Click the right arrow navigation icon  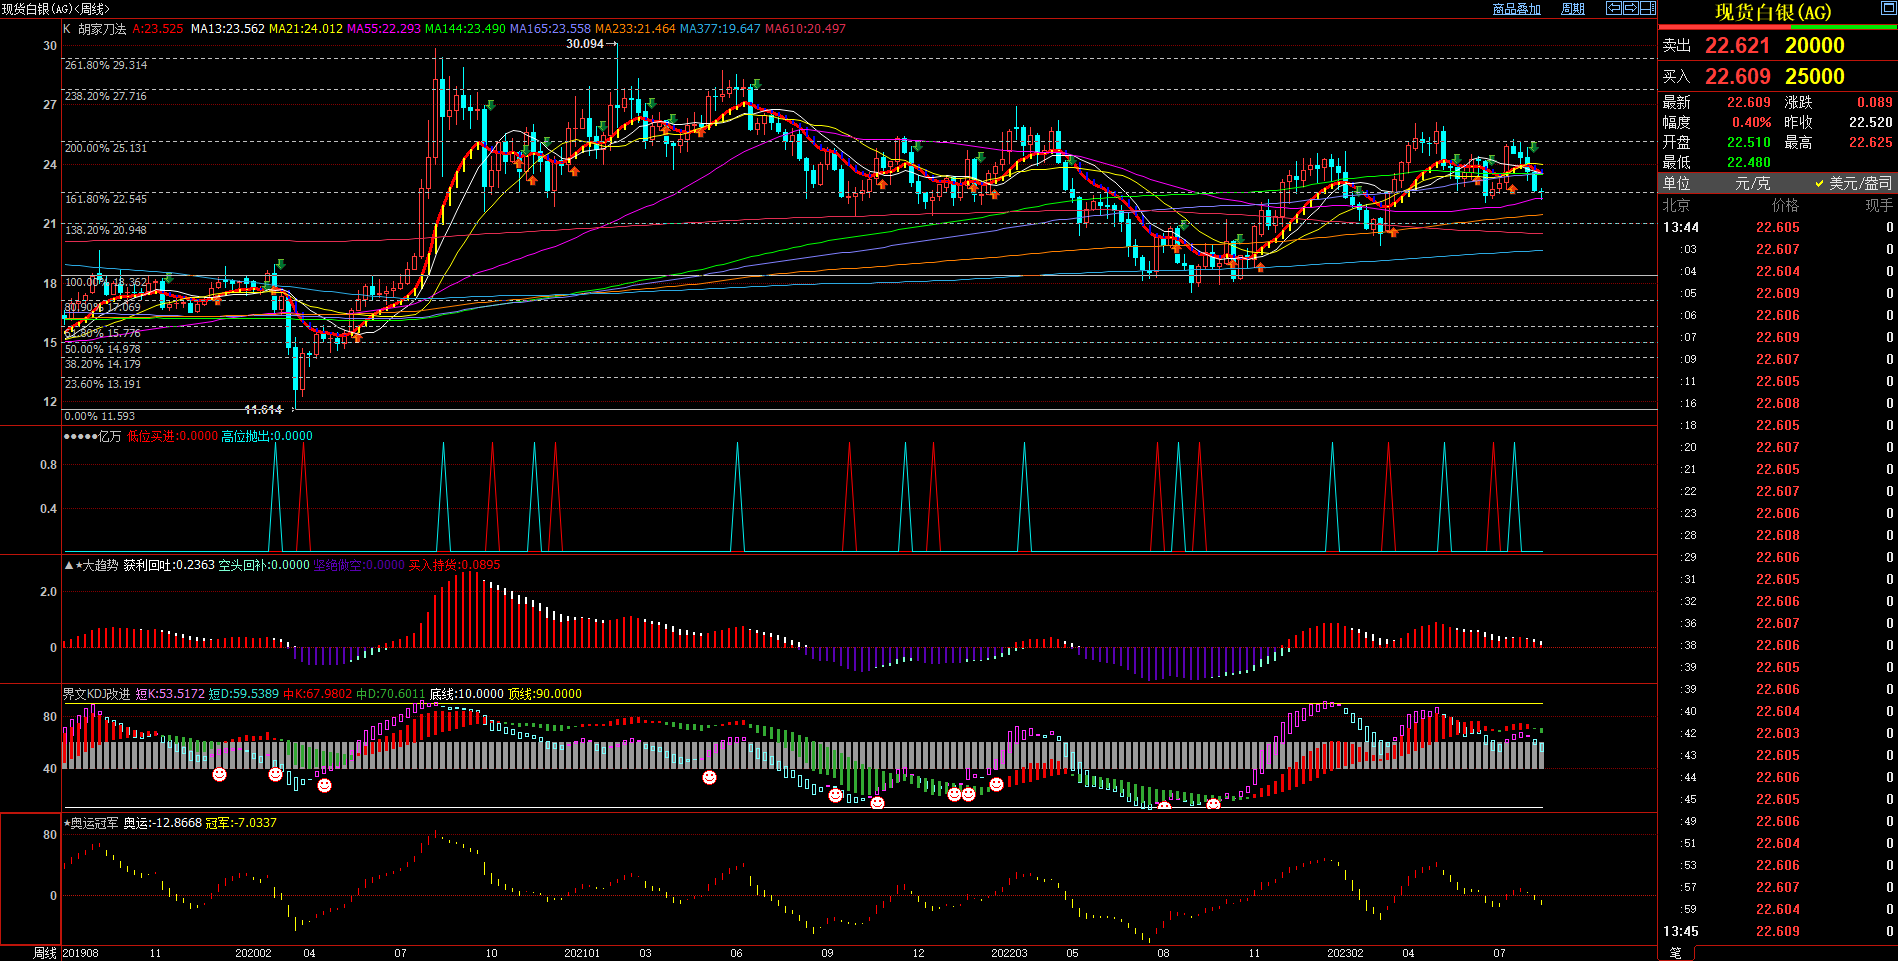pos(1630,8)
